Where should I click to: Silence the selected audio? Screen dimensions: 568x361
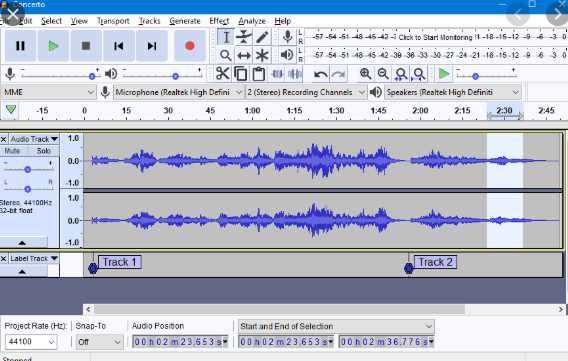[x=295, y=74]
